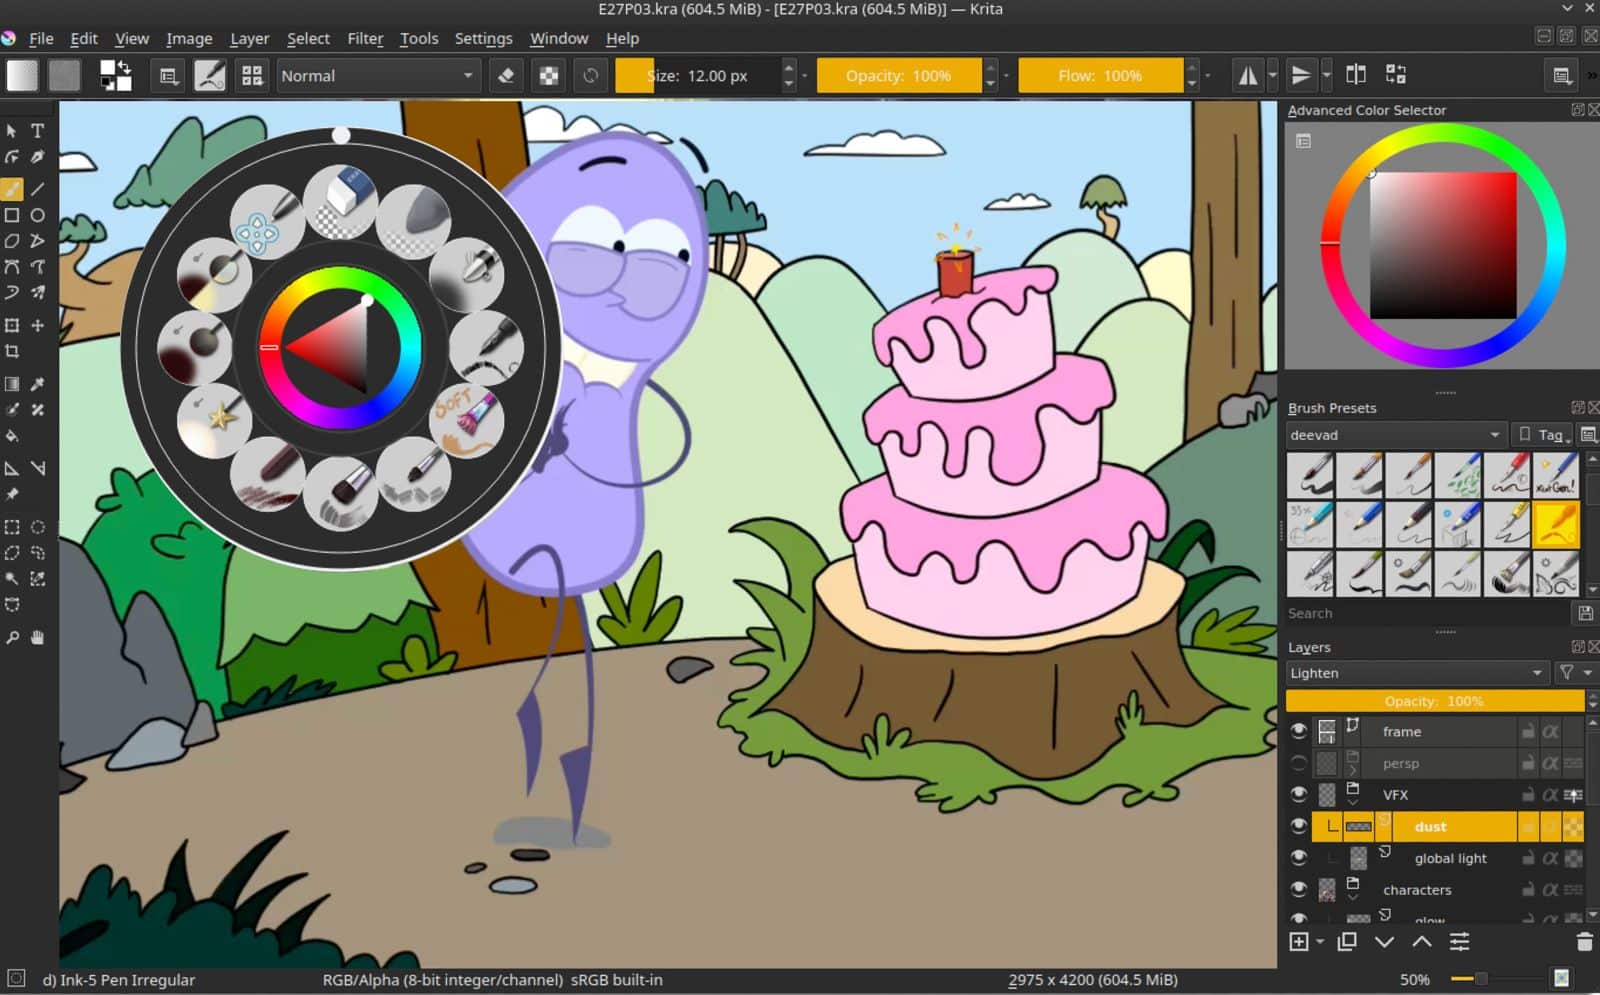Increase brush size with stepper
The width and height of the screenshot is (1600, 995).
789,67
